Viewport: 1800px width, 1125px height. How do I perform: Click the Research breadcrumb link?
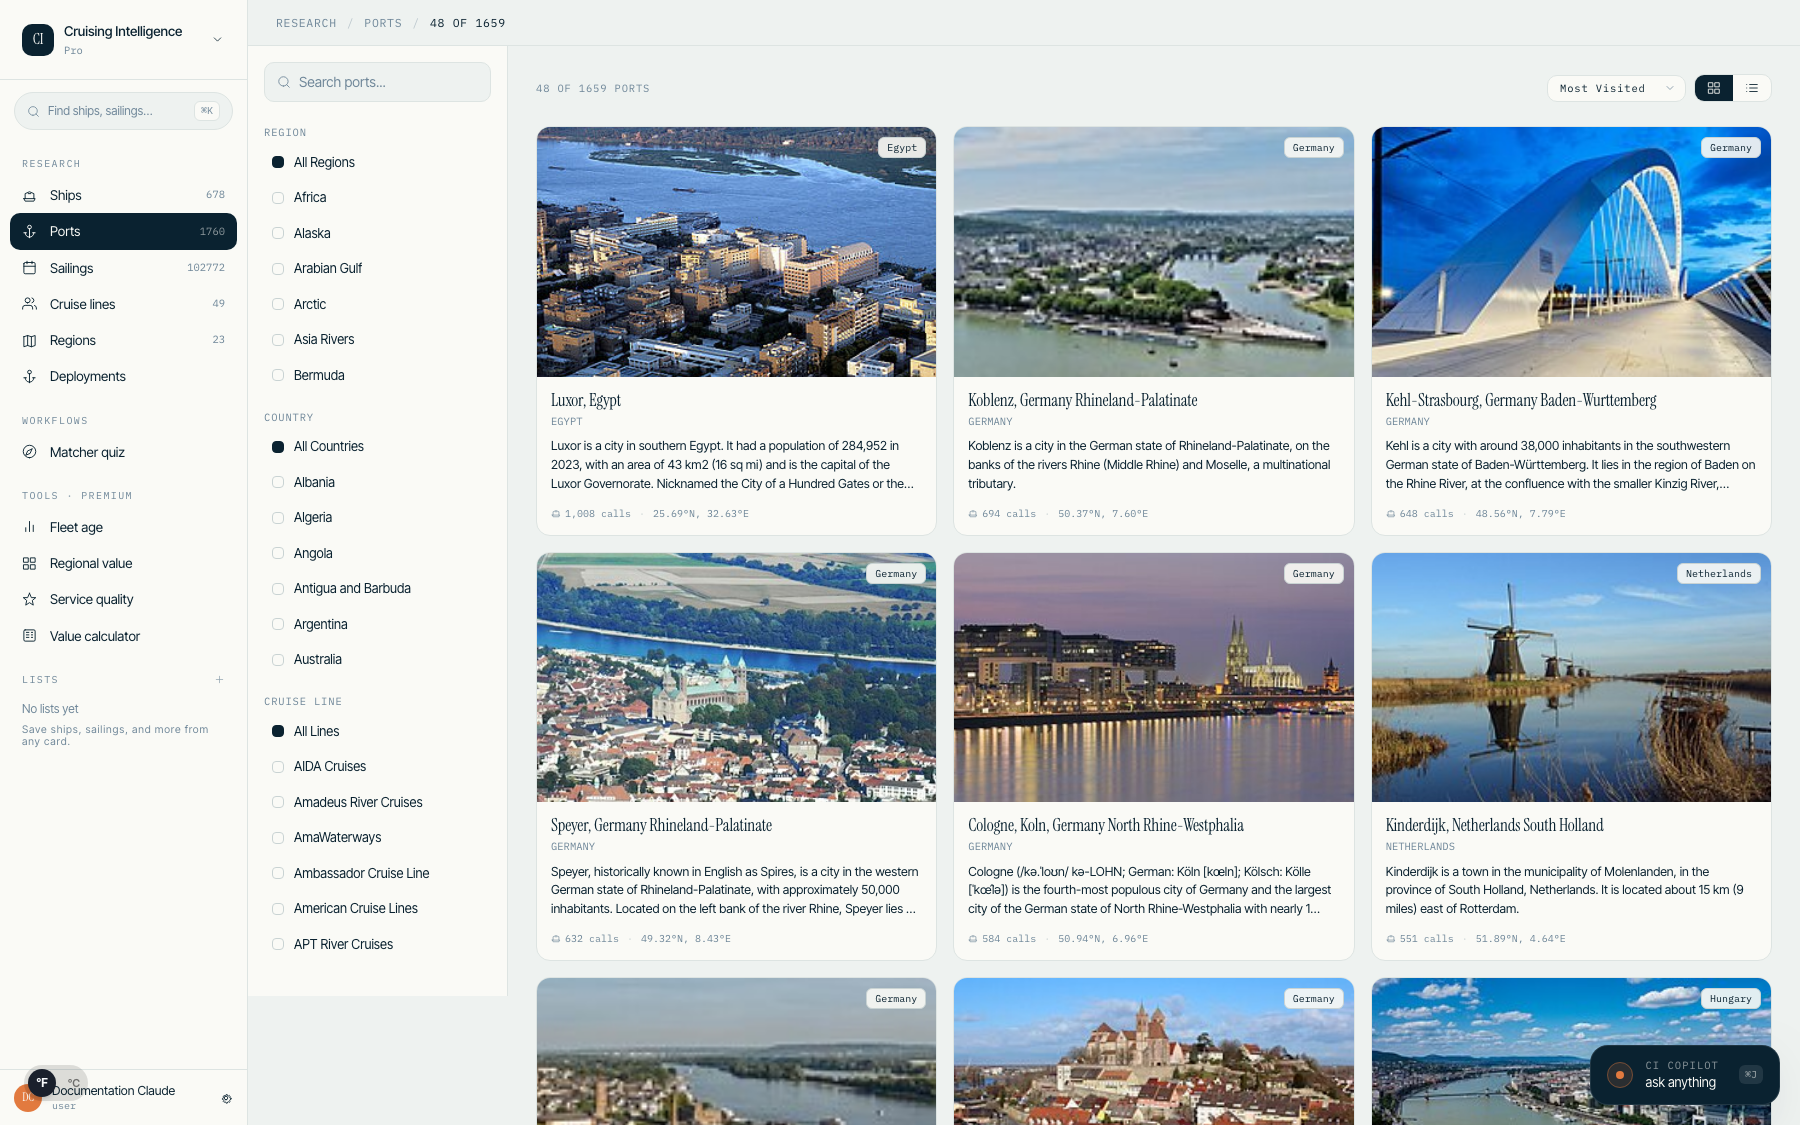click(x=306, y=23)
